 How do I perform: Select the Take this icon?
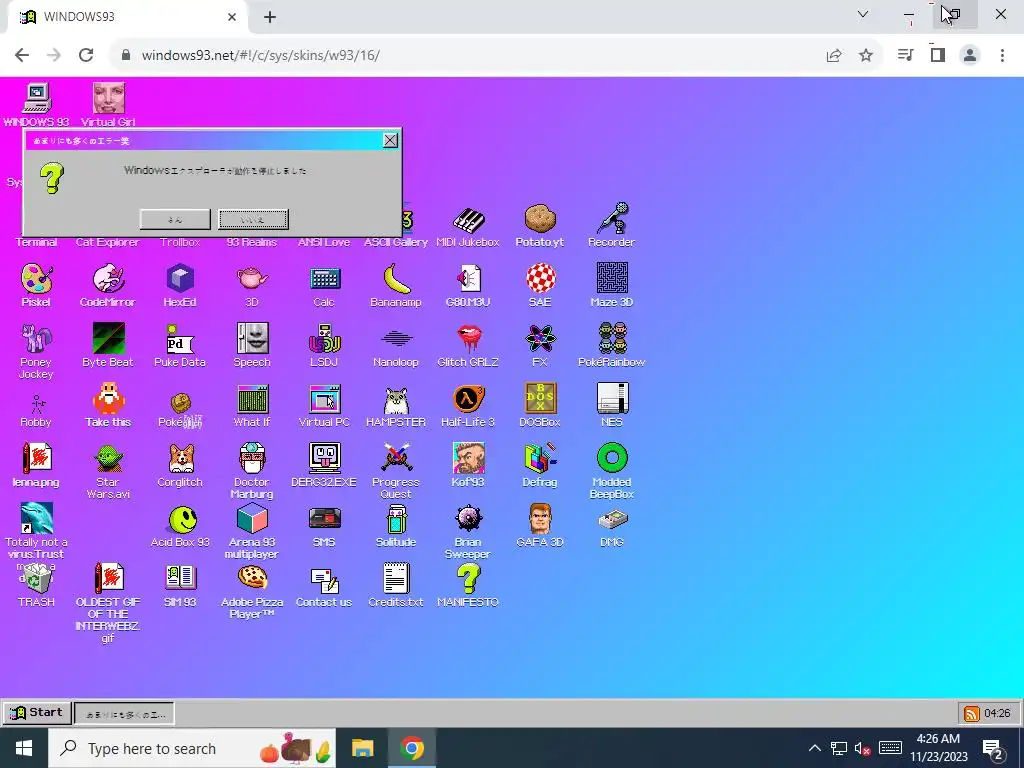108,399
